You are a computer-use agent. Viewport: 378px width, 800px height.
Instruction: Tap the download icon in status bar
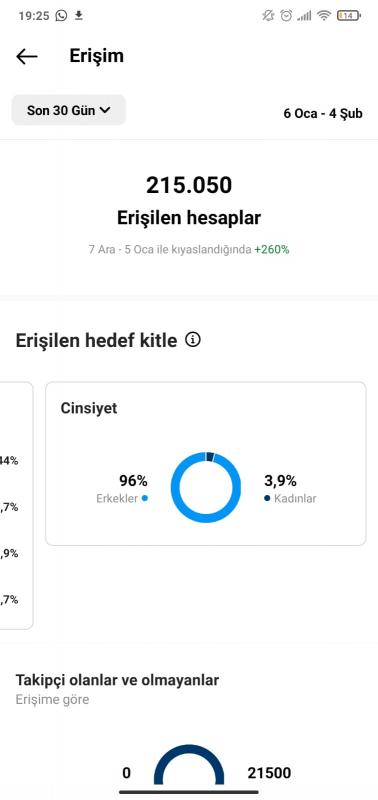coord(79,16)
